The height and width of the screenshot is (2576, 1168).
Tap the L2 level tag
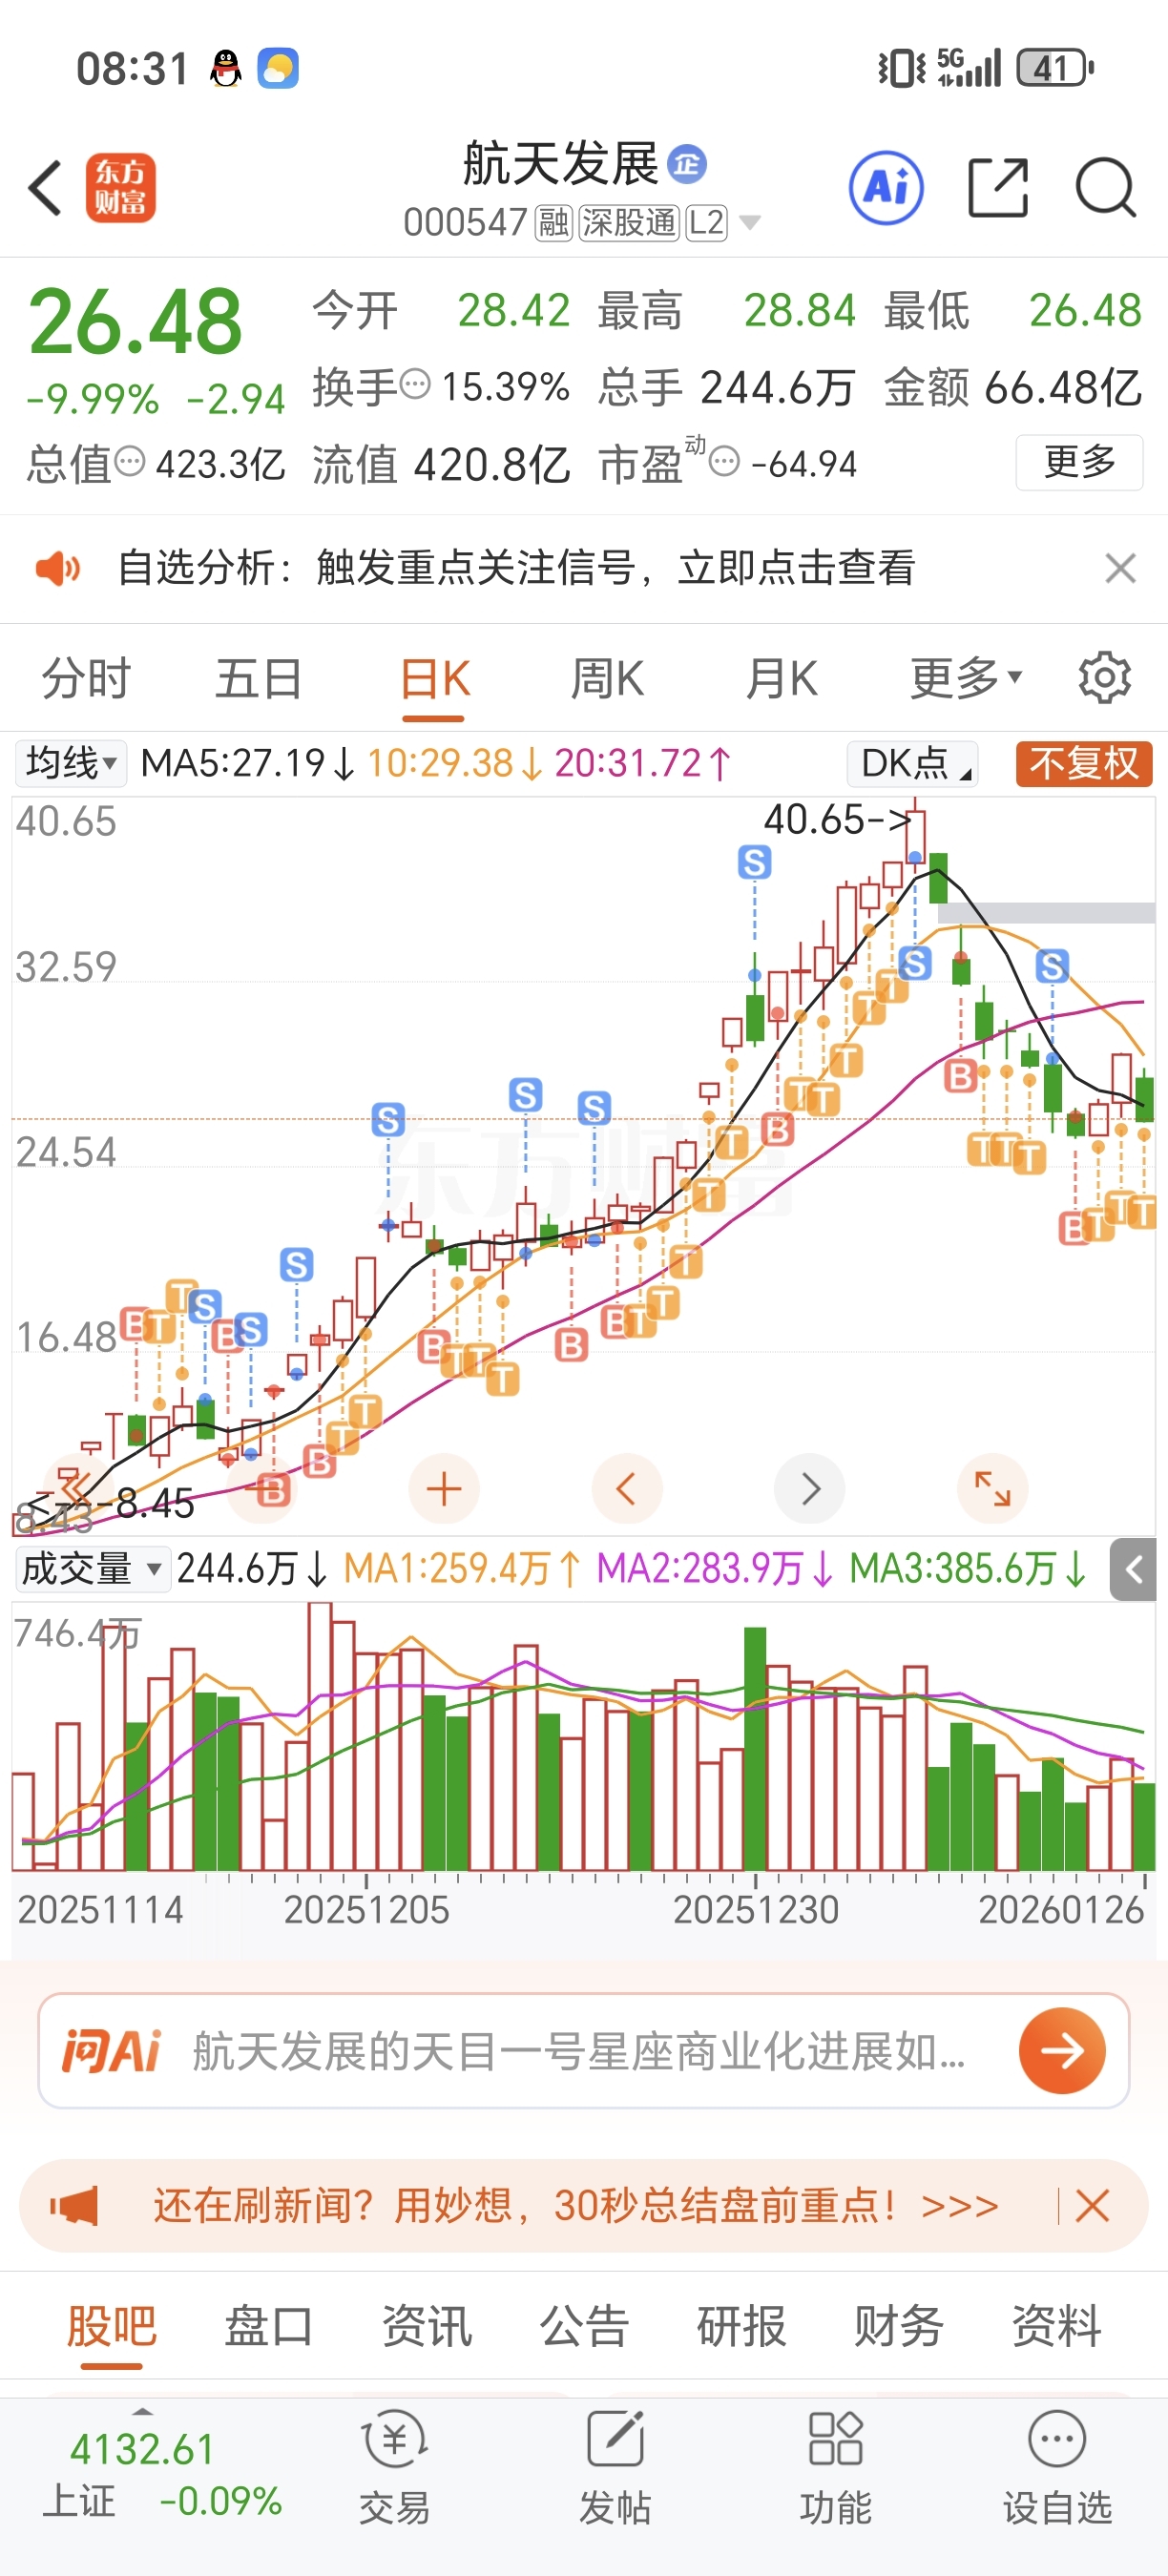[706, 222]
